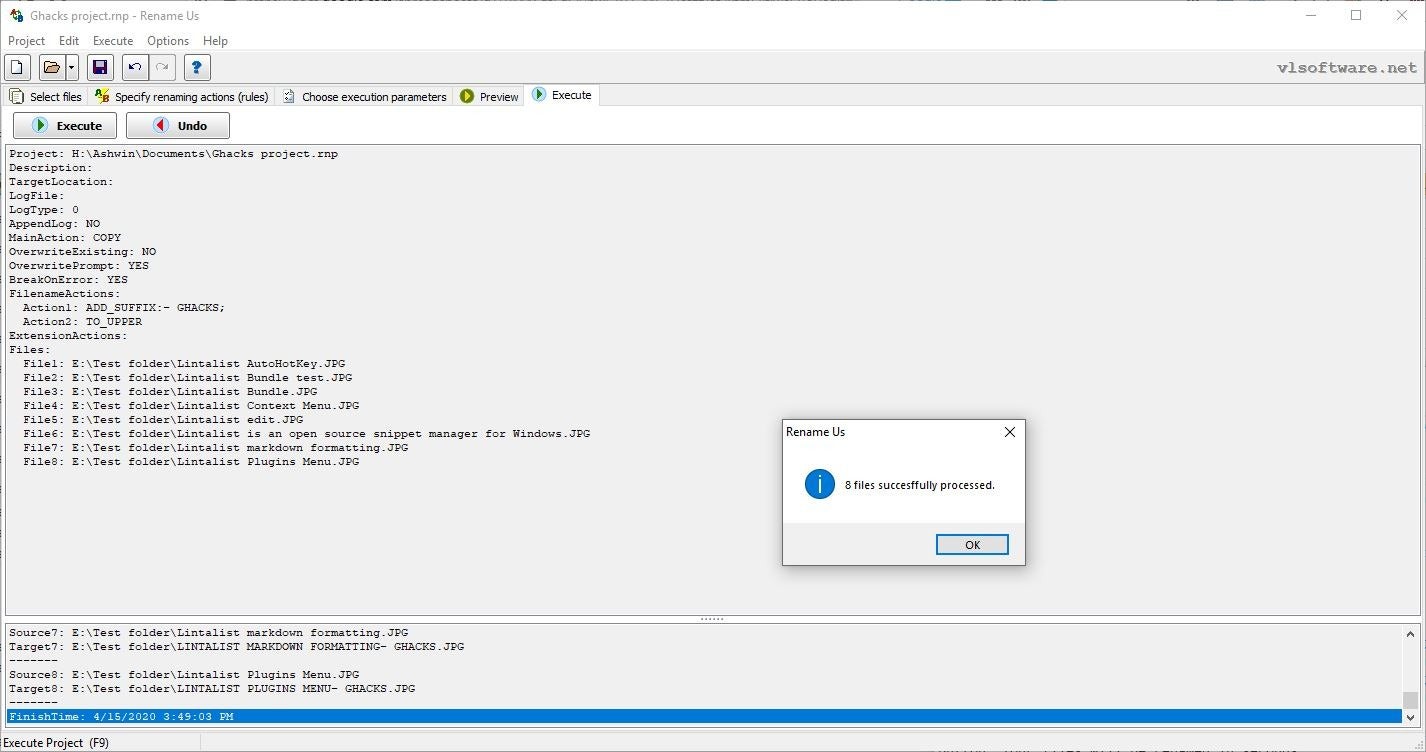
Task: Switch to the Preview tab
Action: [x=490, y=97]
